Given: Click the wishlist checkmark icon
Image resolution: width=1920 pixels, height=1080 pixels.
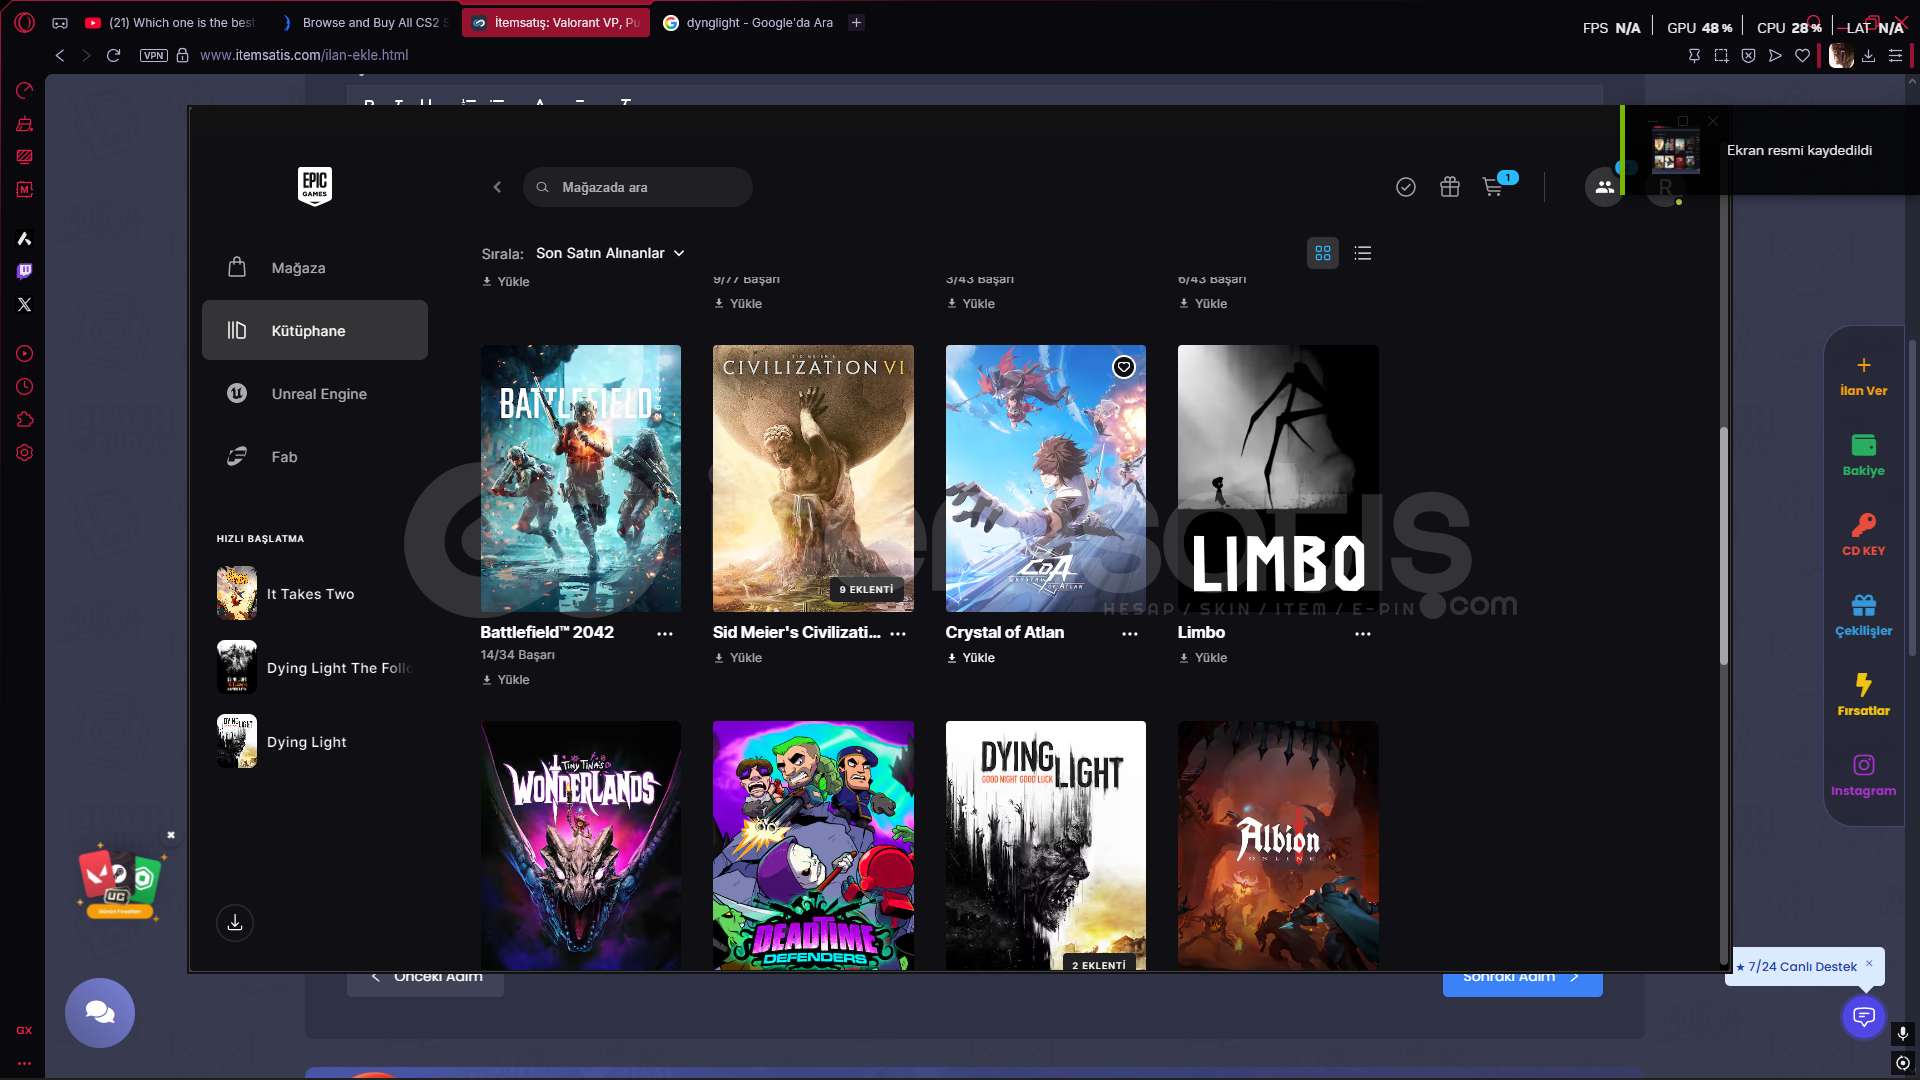Looking at the screenshot, I should point(1405,187).
